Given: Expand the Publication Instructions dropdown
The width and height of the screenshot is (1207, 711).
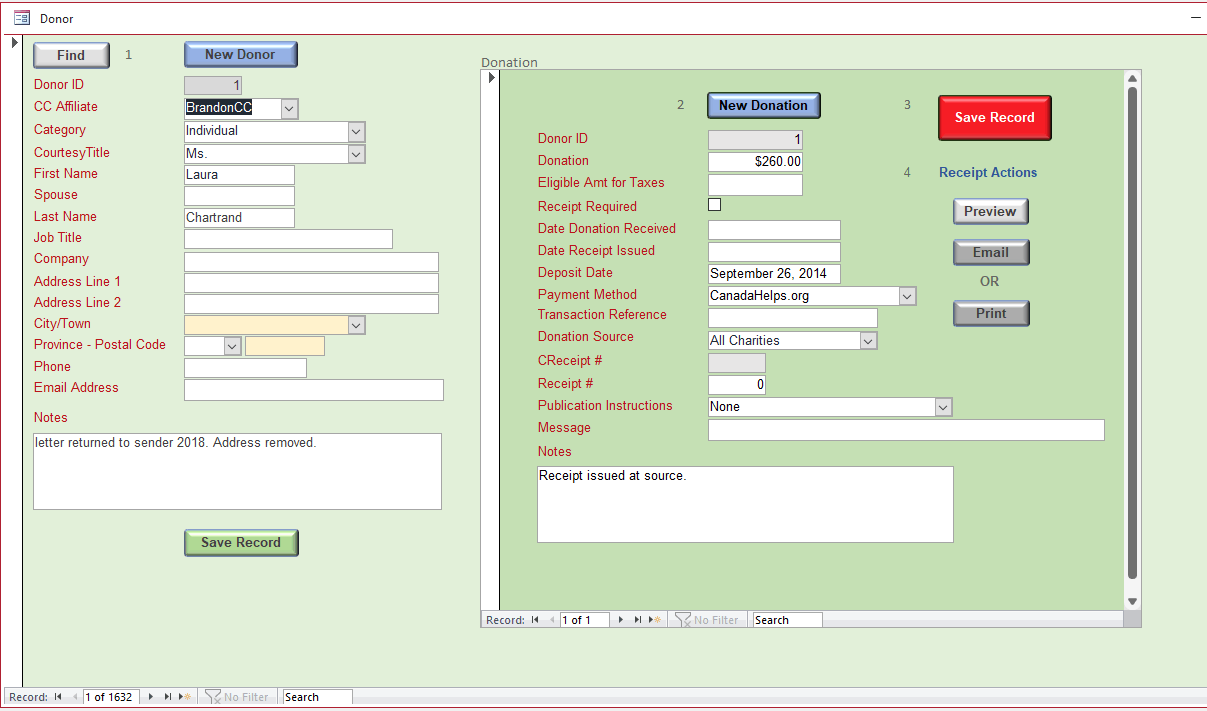Looking at the screenshot, I should [x=943, y=407].
